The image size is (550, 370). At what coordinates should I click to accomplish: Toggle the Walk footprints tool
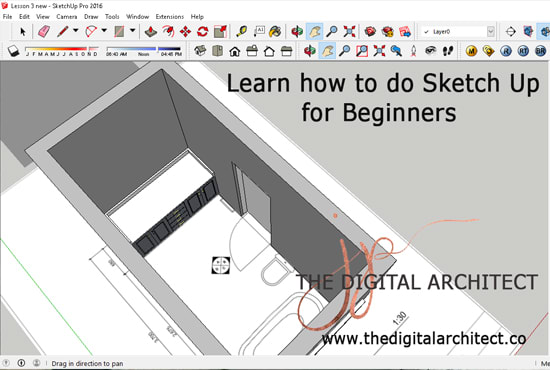[447, 51]
